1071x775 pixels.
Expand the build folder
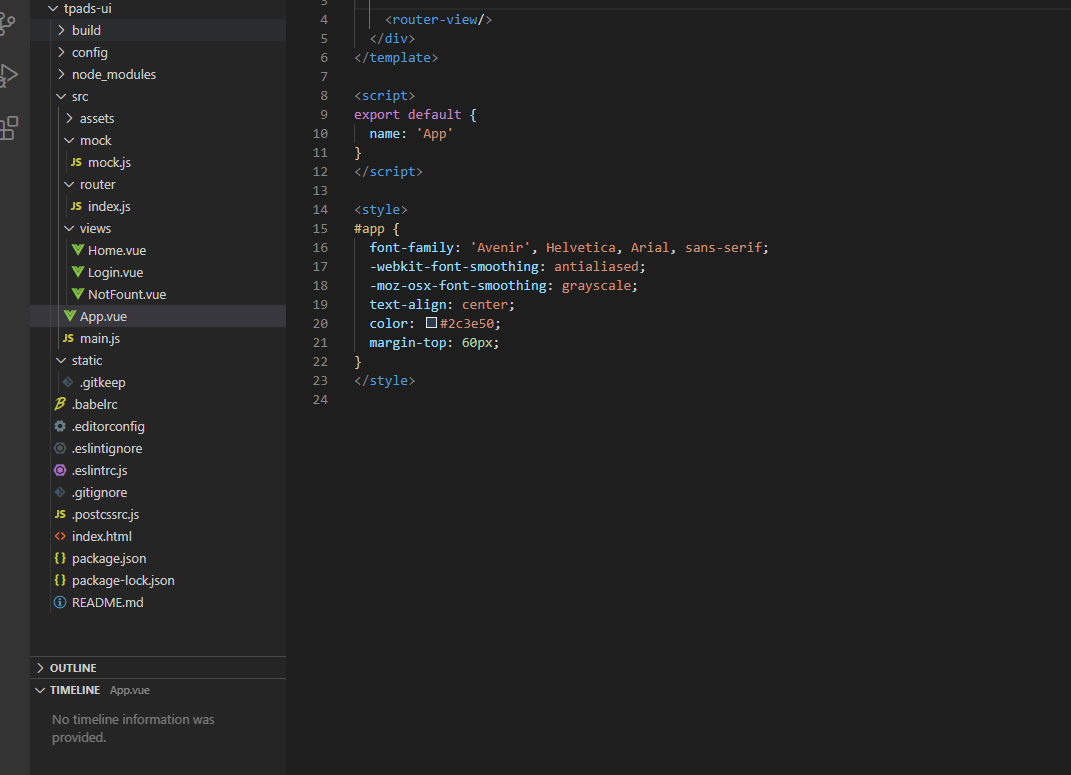coord(158,30)
